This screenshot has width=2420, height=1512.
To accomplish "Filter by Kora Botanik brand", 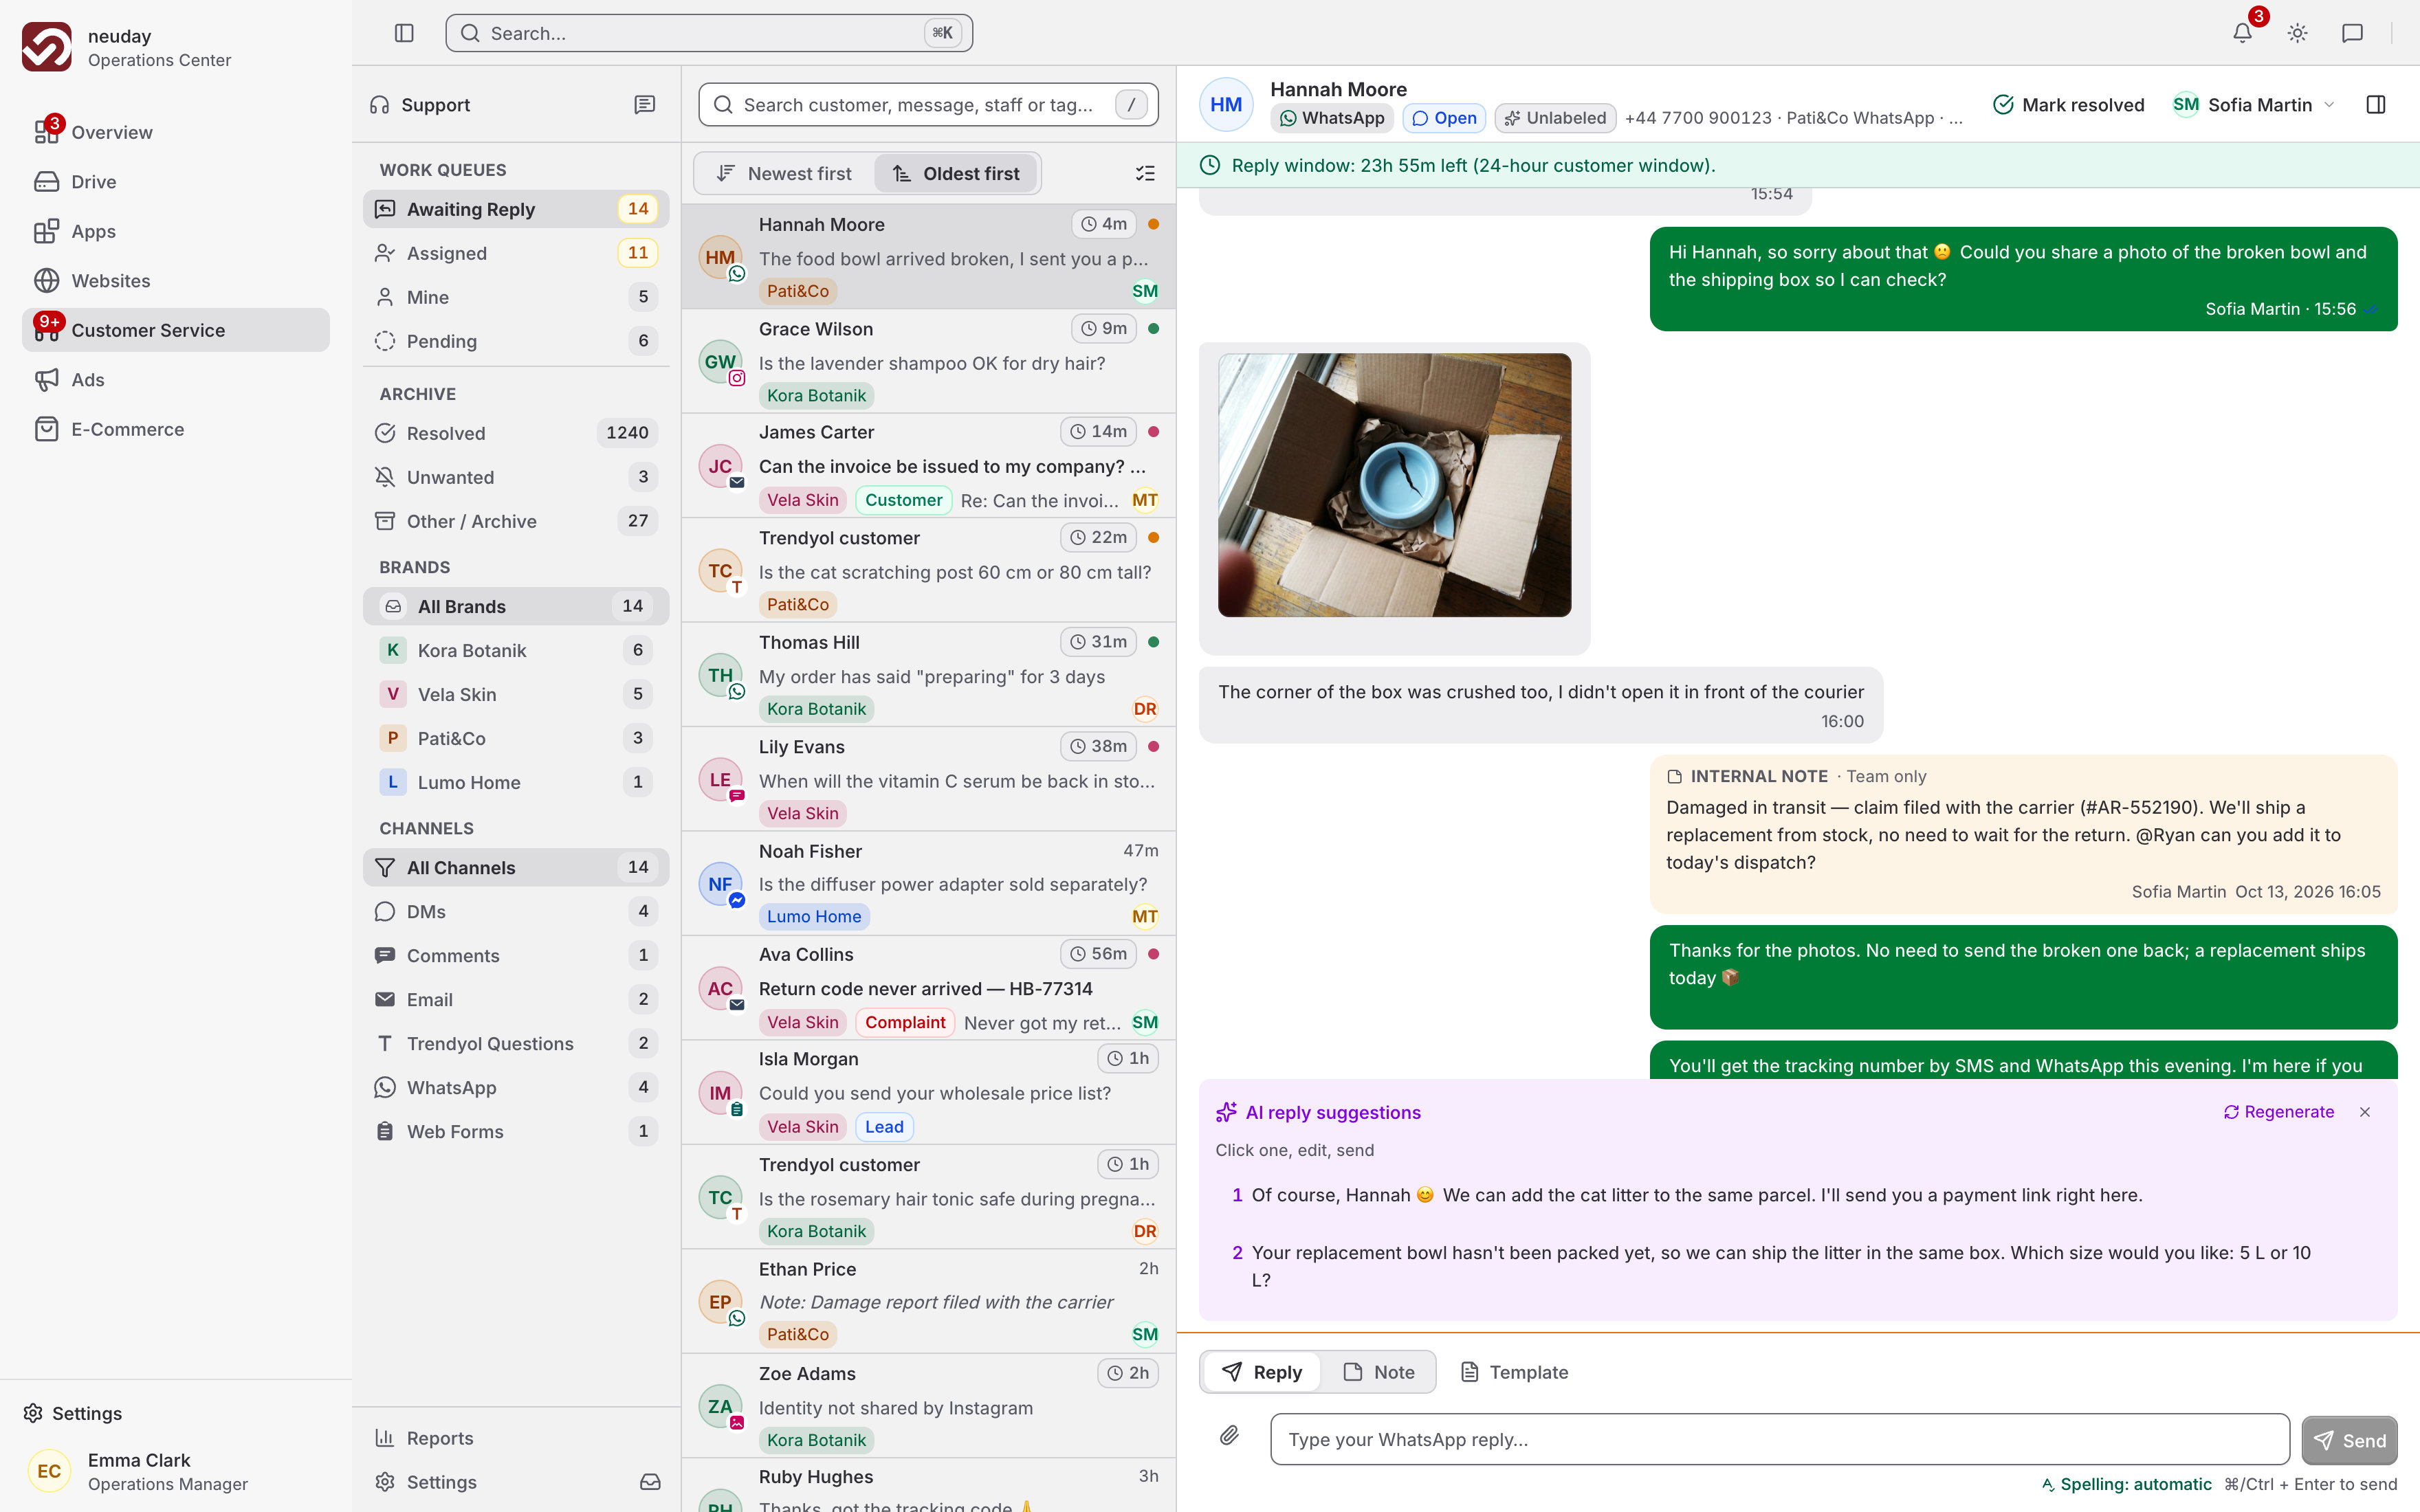I will pos(516,650).
